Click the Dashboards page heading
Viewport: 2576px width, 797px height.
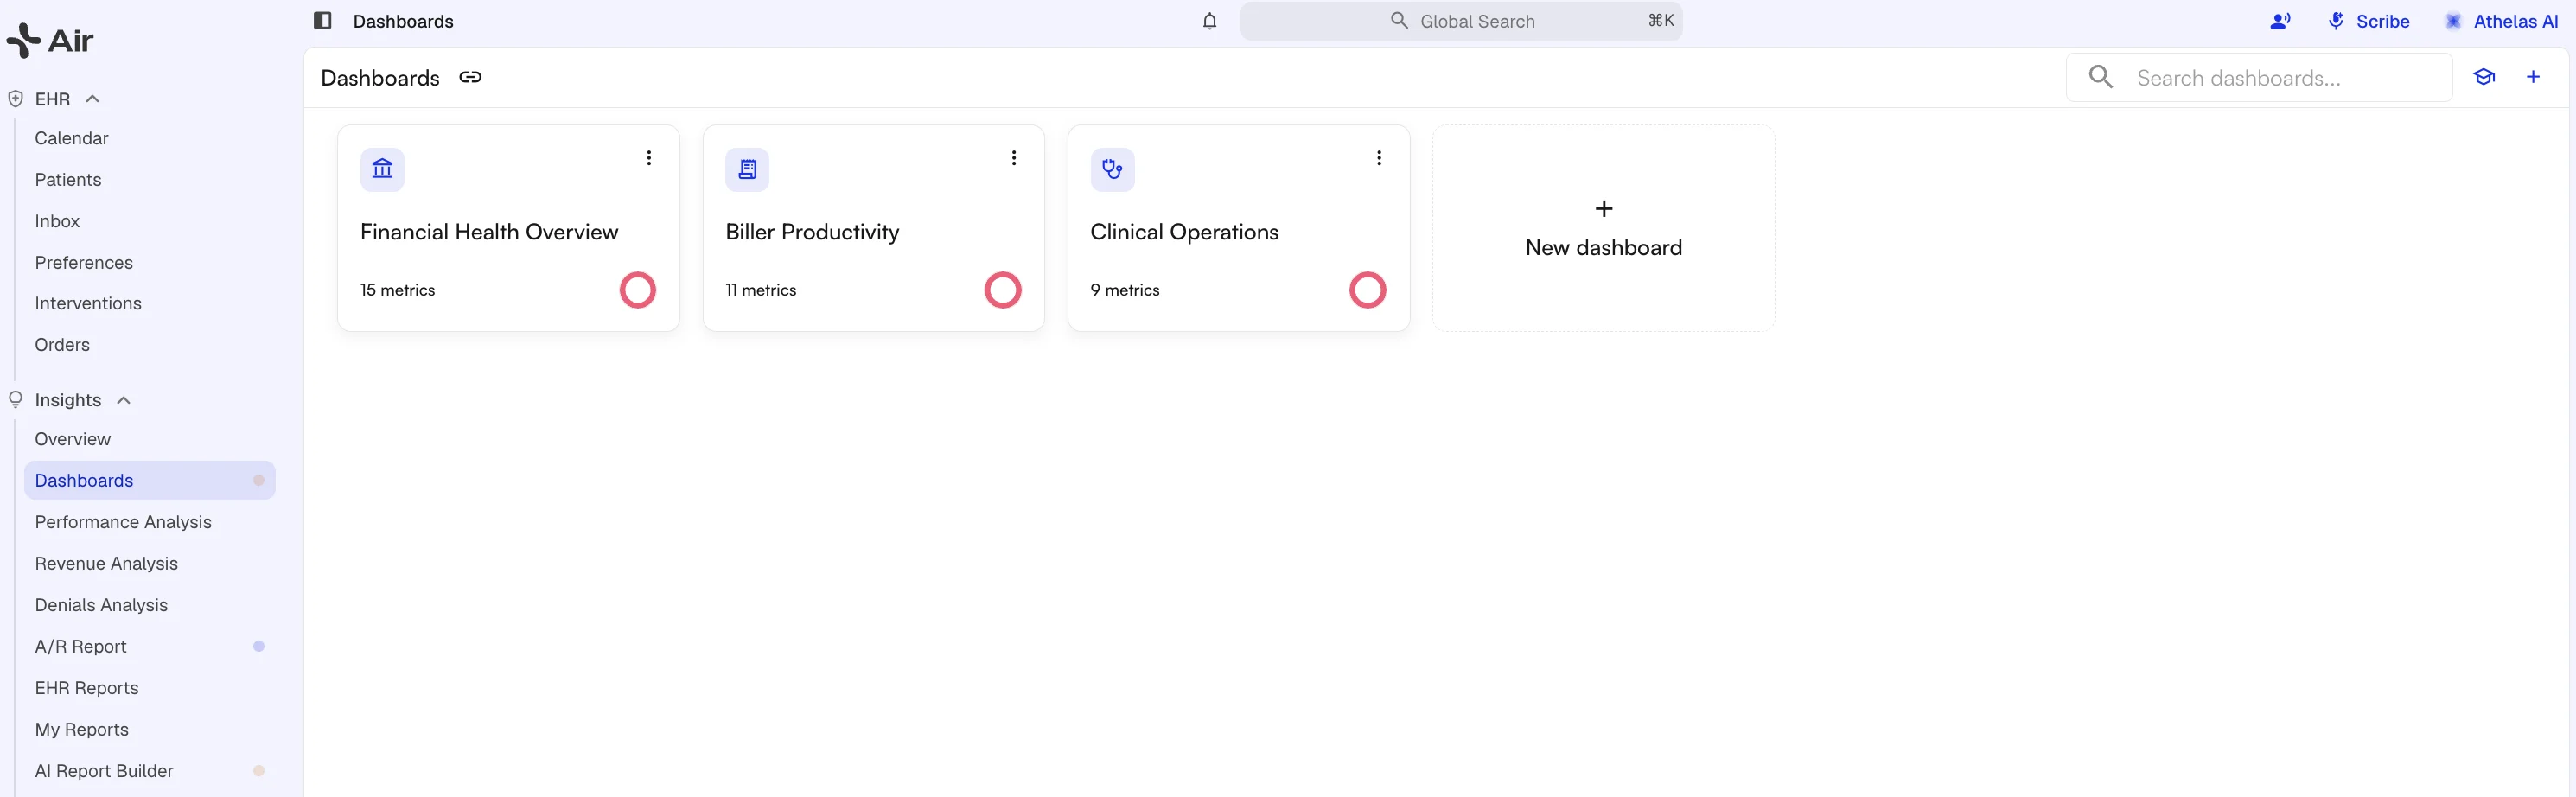(x=380, y=78)
